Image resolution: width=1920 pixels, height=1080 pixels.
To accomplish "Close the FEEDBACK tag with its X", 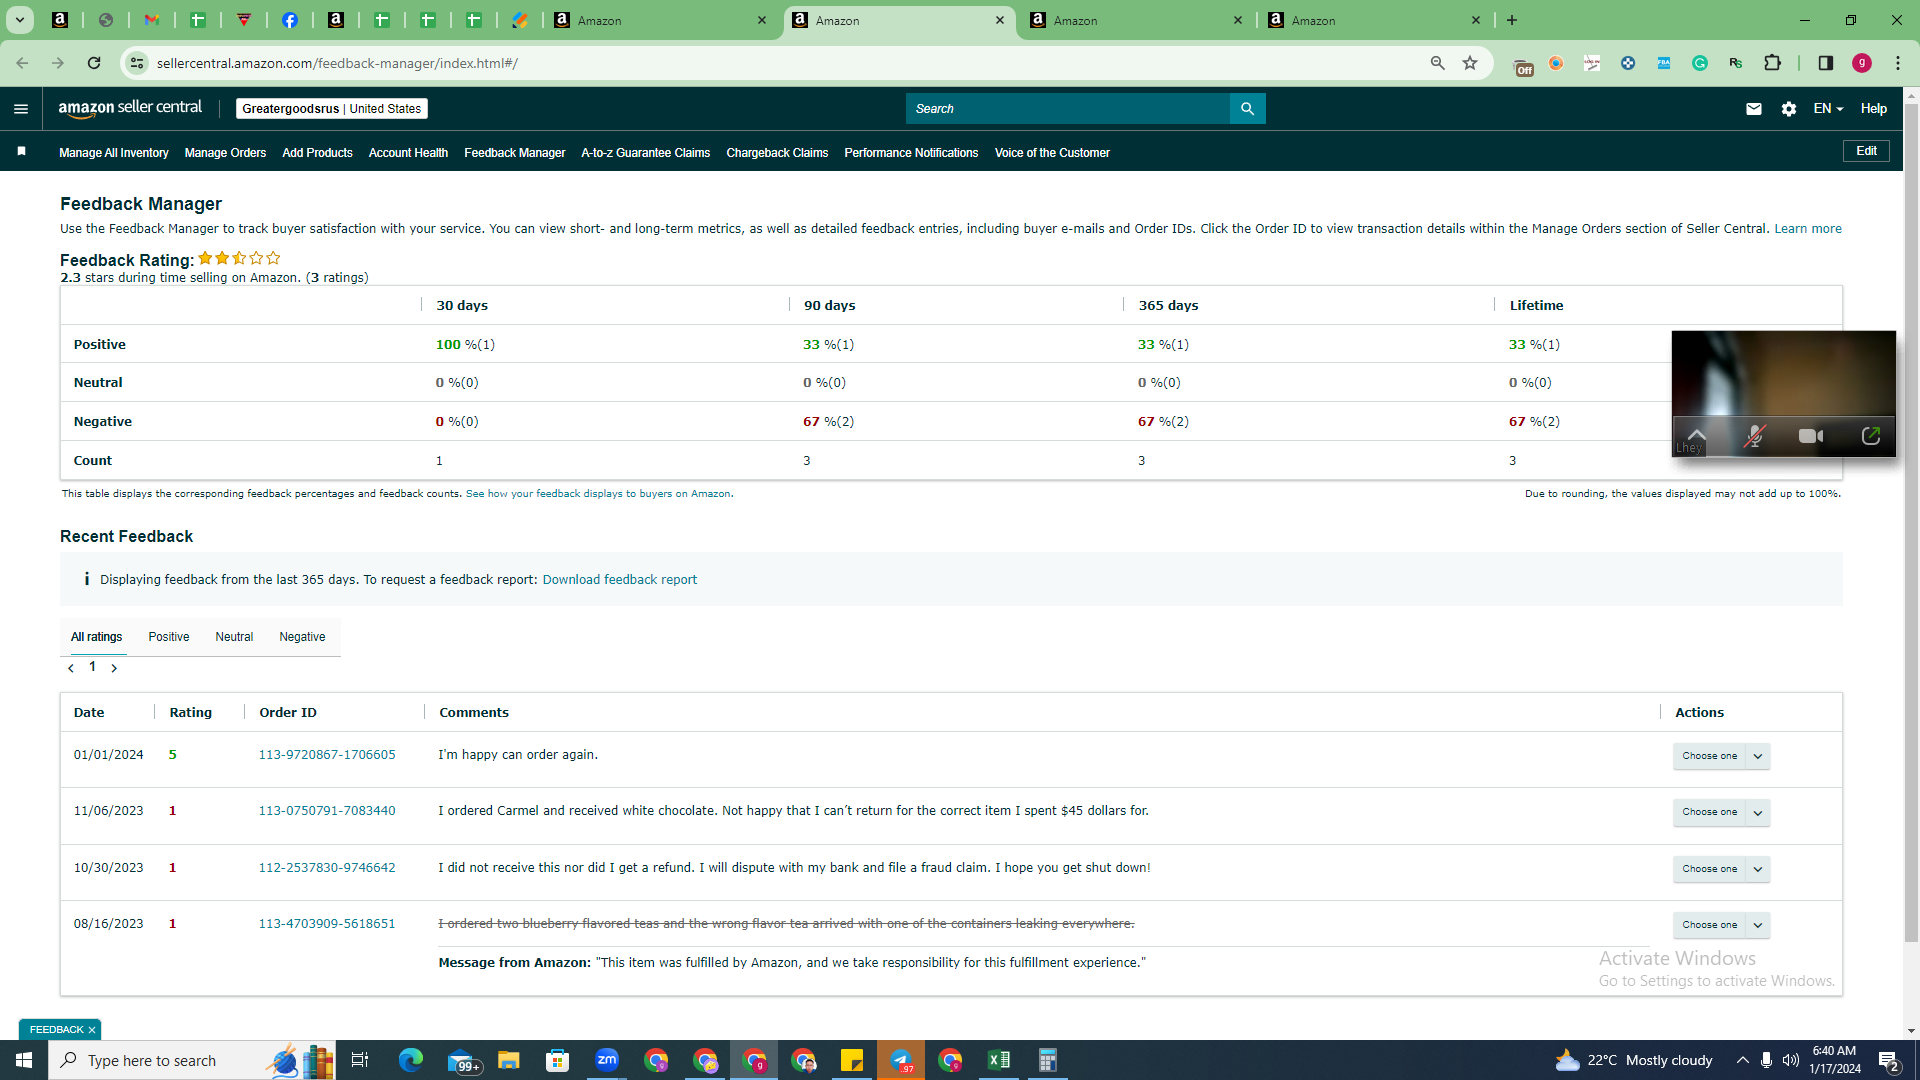I will click(92, 1030).
